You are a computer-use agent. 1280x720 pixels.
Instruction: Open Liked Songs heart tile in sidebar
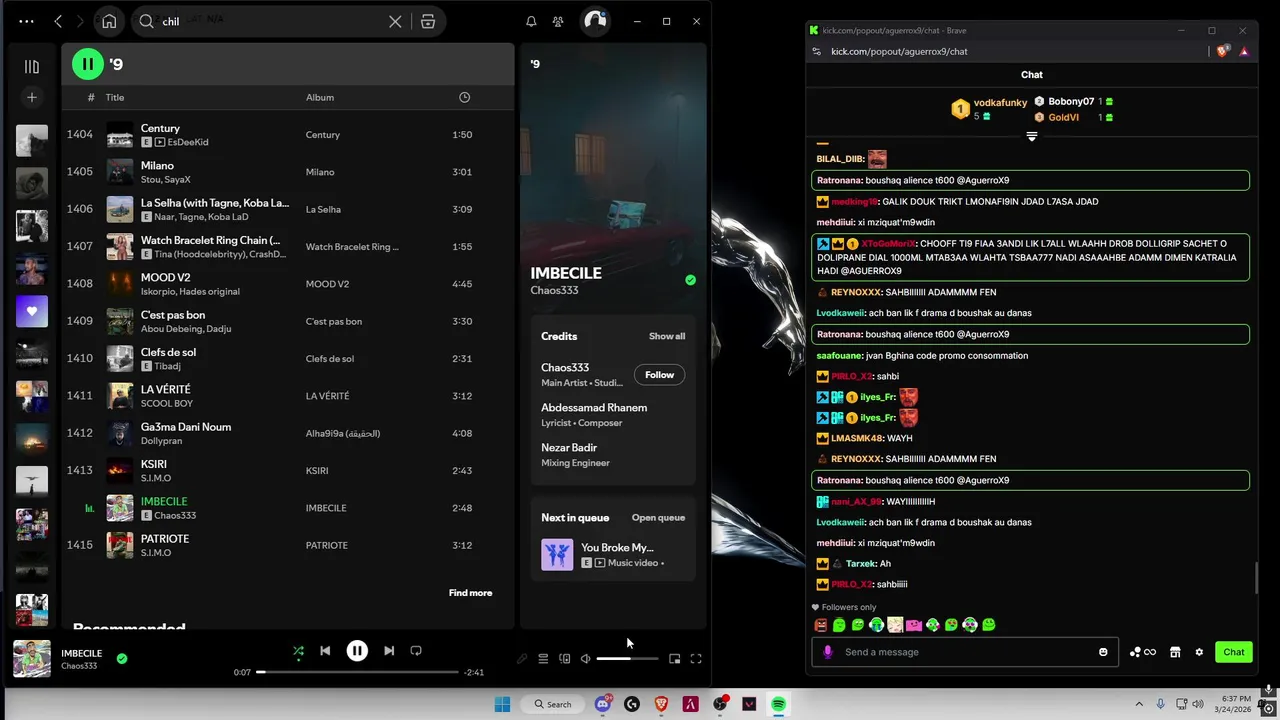(32, 311)
